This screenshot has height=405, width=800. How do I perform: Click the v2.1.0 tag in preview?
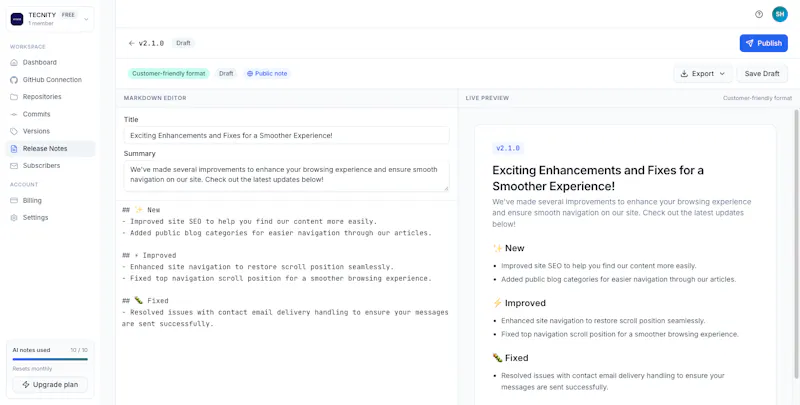coord(508,148)
